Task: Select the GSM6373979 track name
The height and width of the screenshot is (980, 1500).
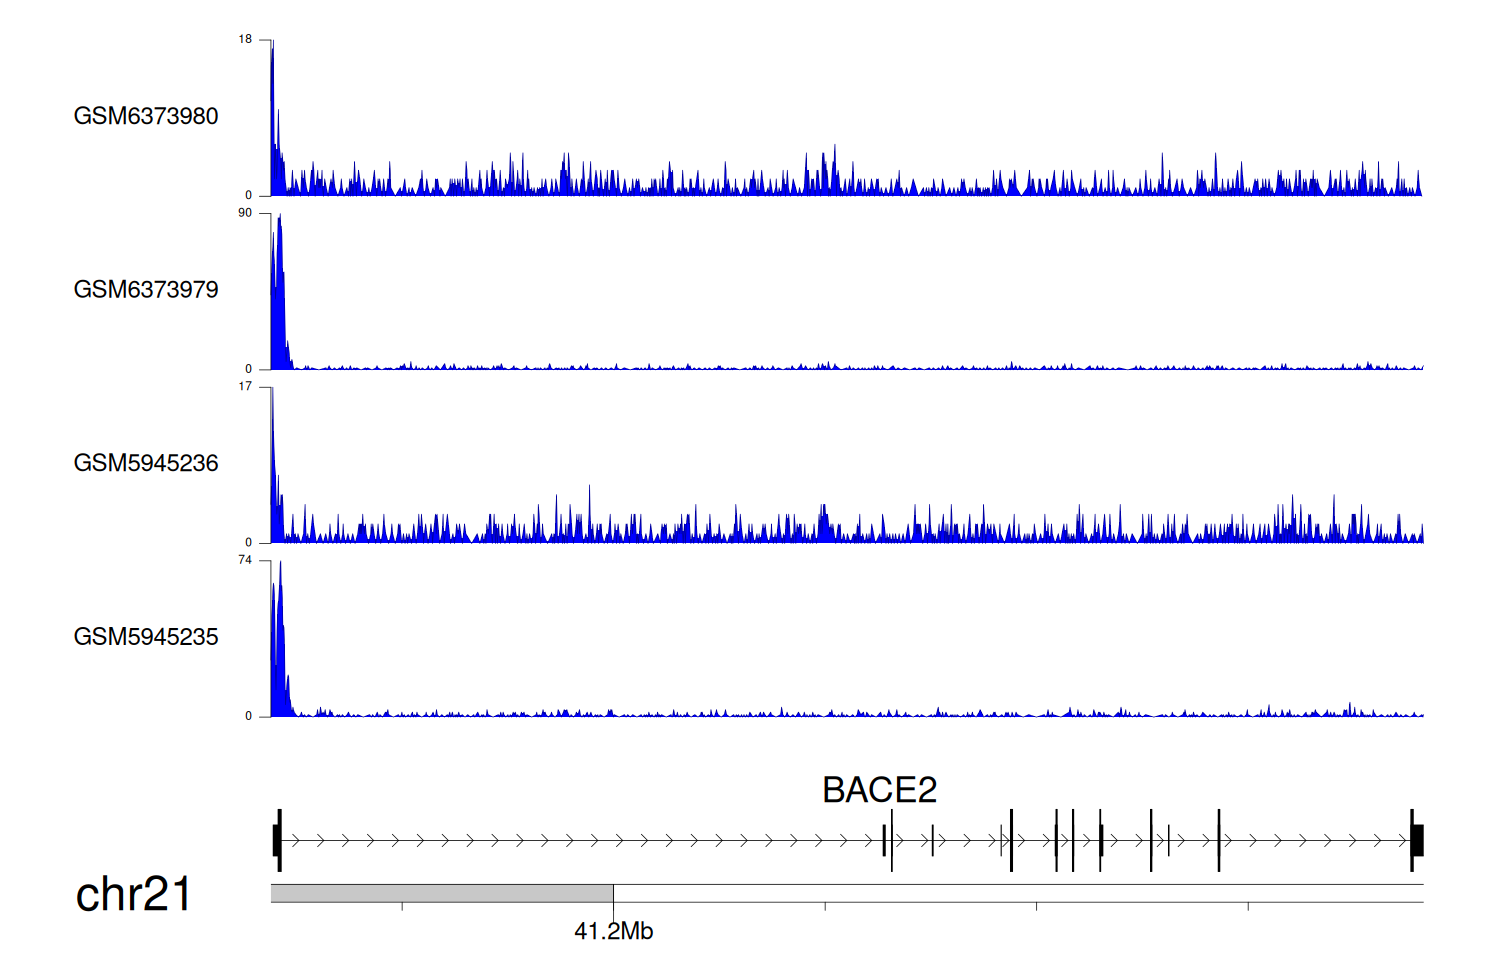Action: [x=146, y=290]
